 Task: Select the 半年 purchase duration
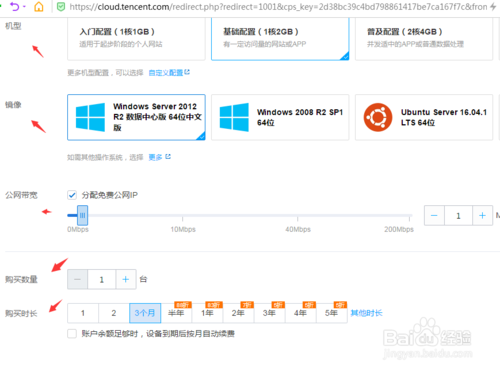[x=176, y=313]
